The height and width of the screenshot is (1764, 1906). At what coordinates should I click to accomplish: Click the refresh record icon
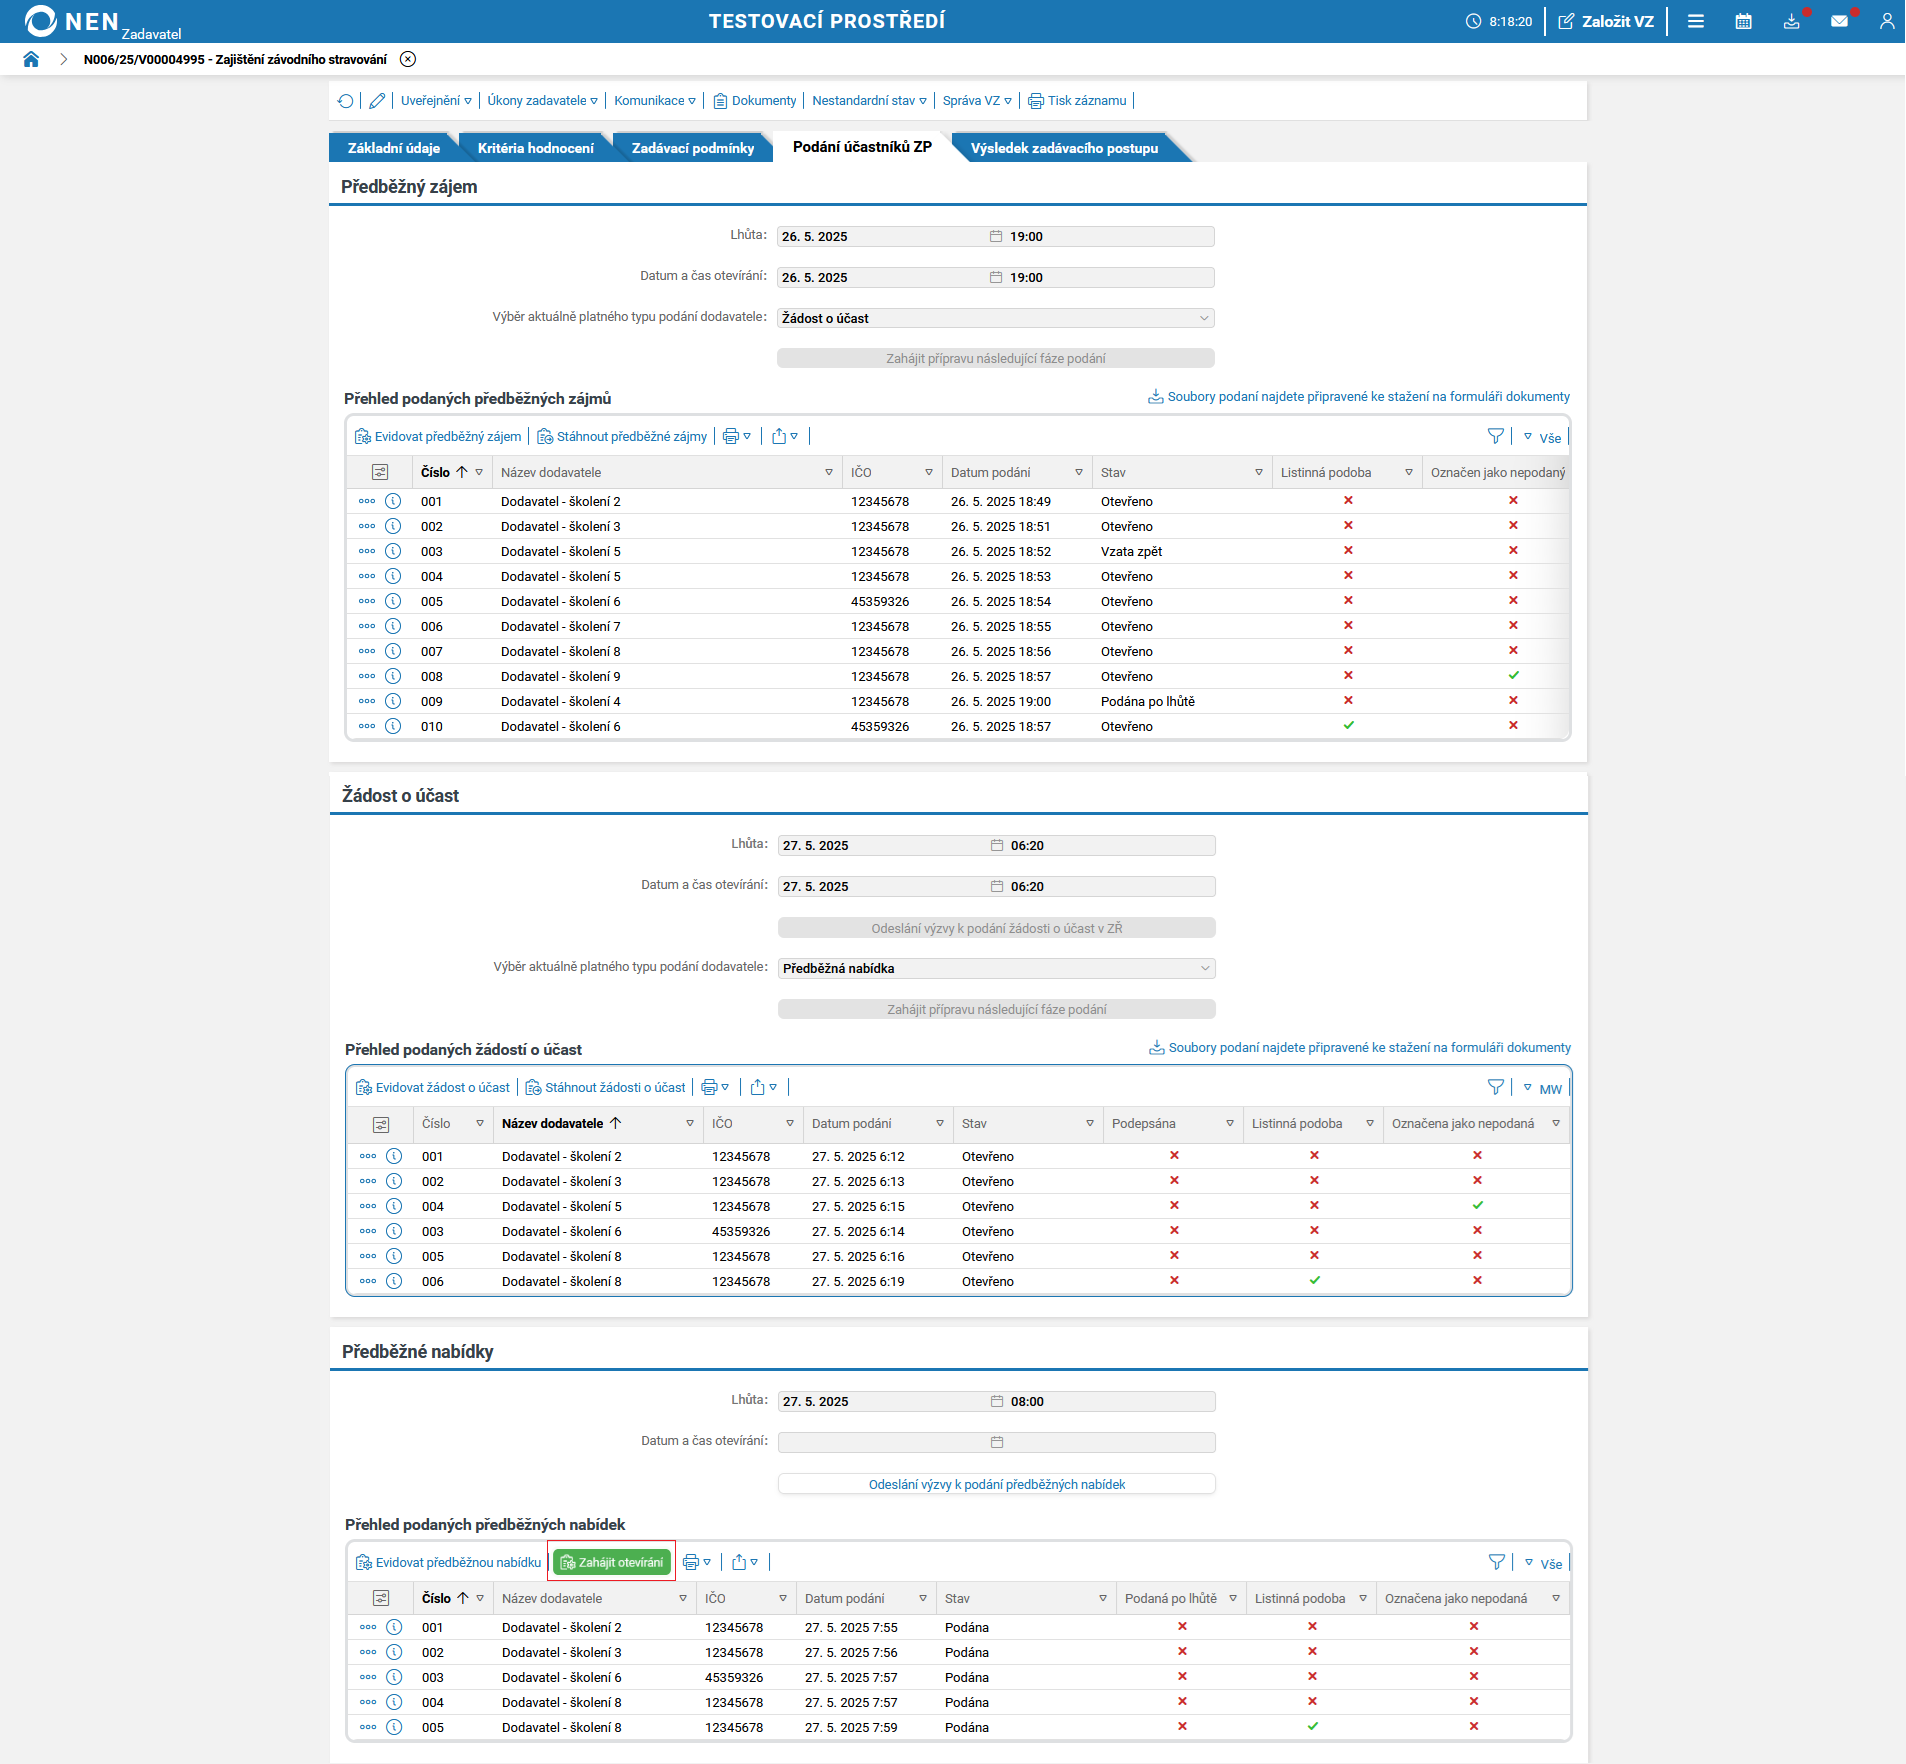346,101
